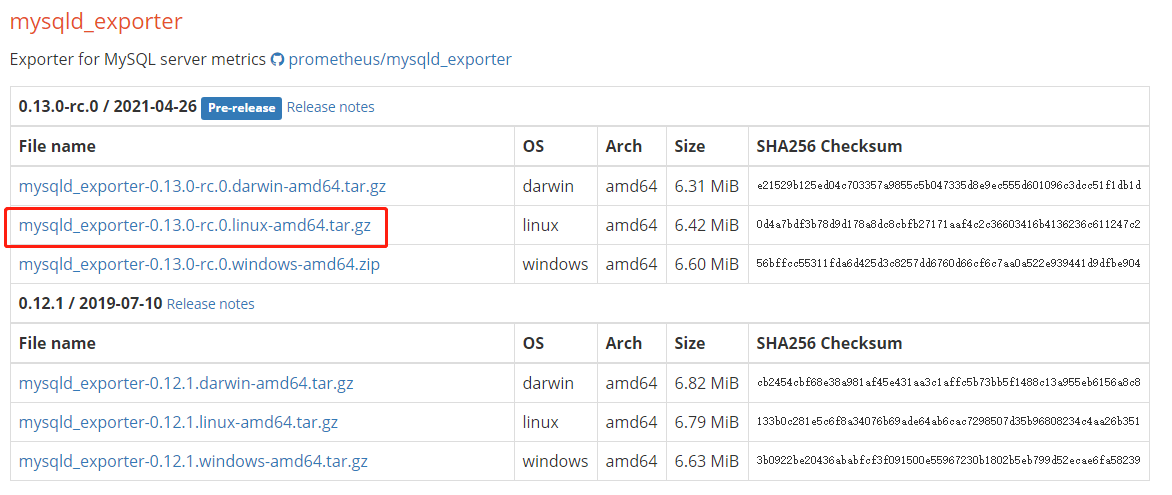Click the SHA256 checksum starting with e21529b1
Viewport: 1172px width, 495px height.
coord(949,186)
